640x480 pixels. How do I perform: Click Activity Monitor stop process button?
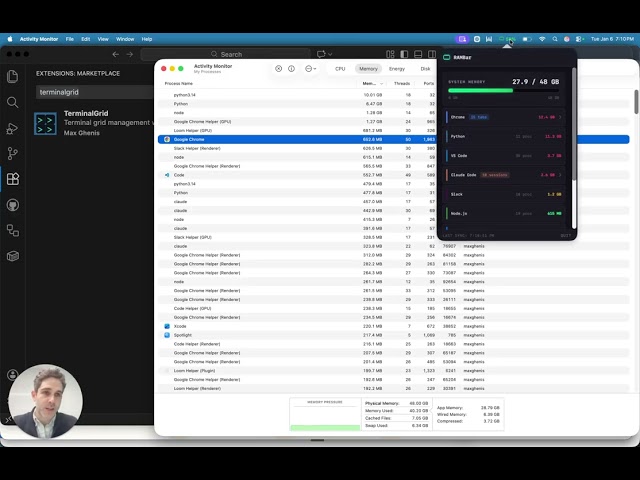(x=278, y=69)
